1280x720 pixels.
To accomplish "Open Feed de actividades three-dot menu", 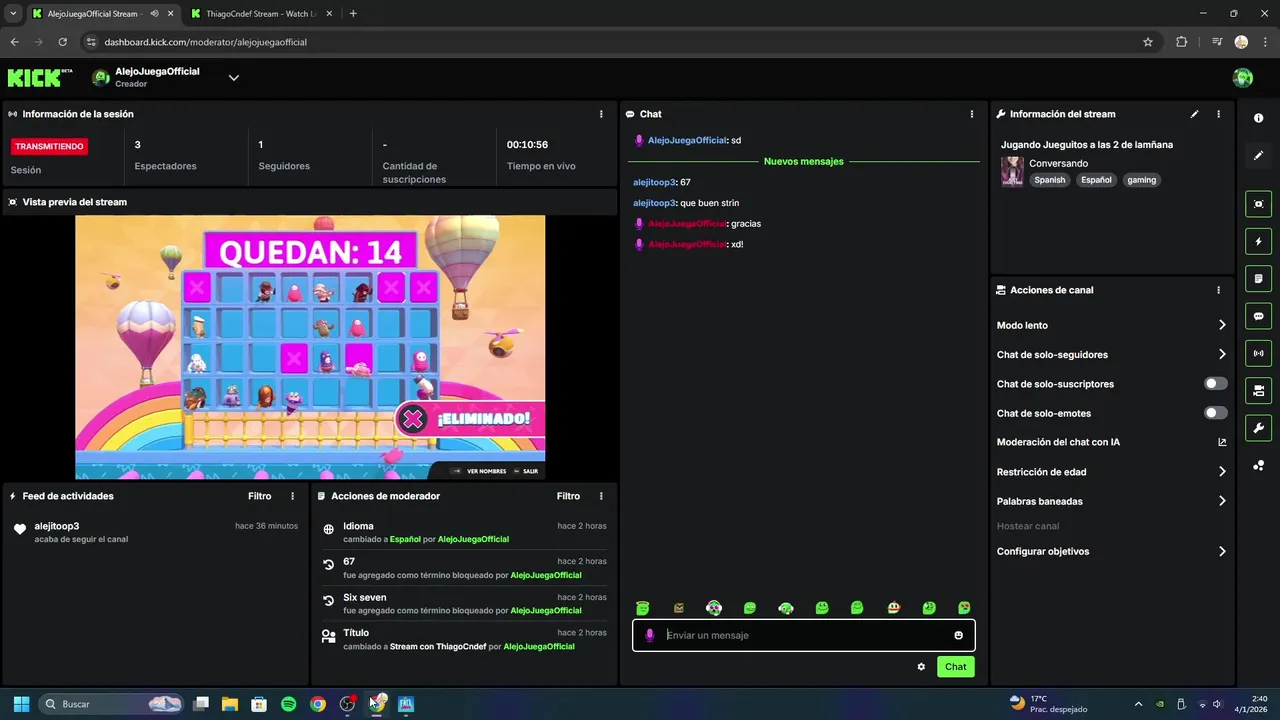I will tap(293, 496).
